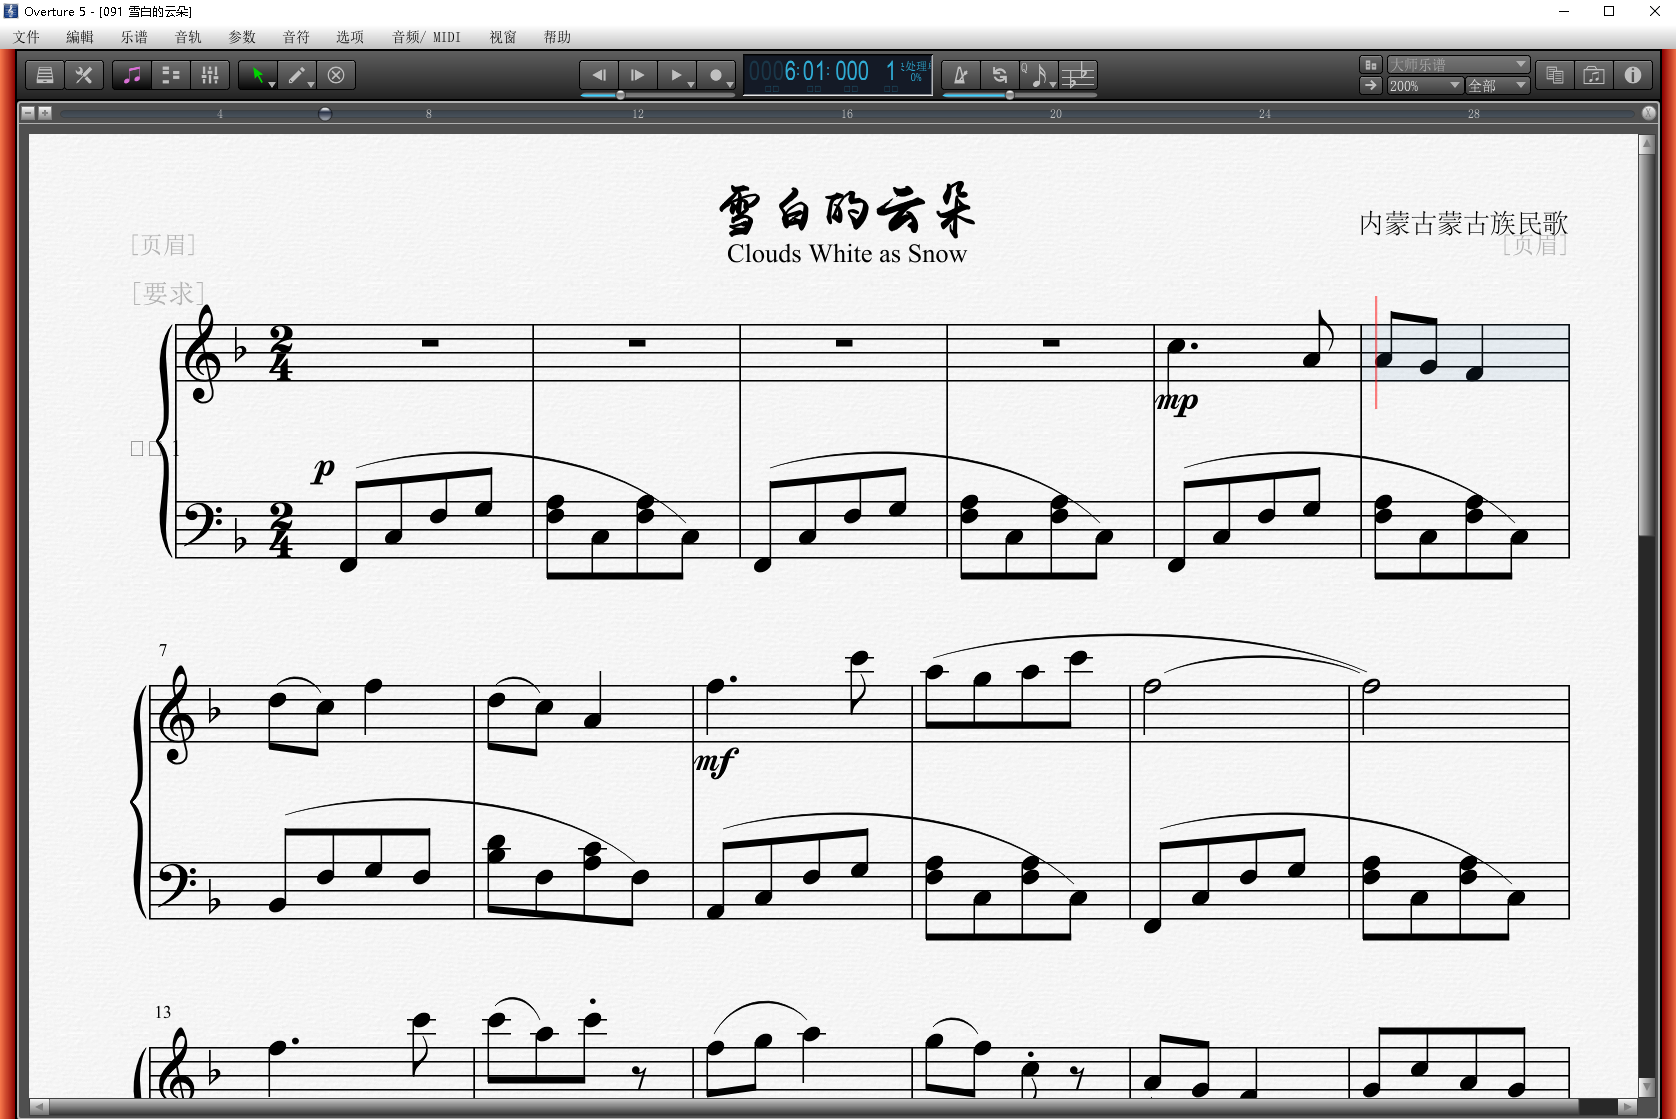Open the 音轨 menu
The image size is (1676, 1119).
[x=188, y=37]
